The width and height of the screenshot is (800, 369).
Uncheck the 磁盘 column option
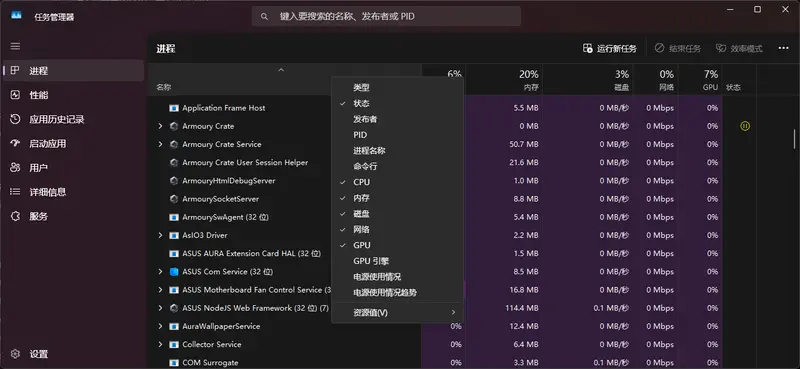pyautogui.click(x=397, y=214)
